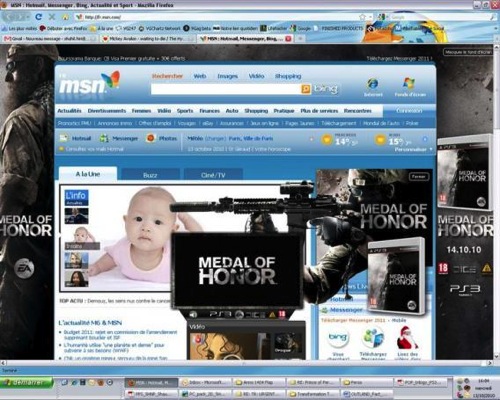Open the OUTLAND_Fact taskbar document
This screenshot has height=400, width=500.
coord(368,394)
